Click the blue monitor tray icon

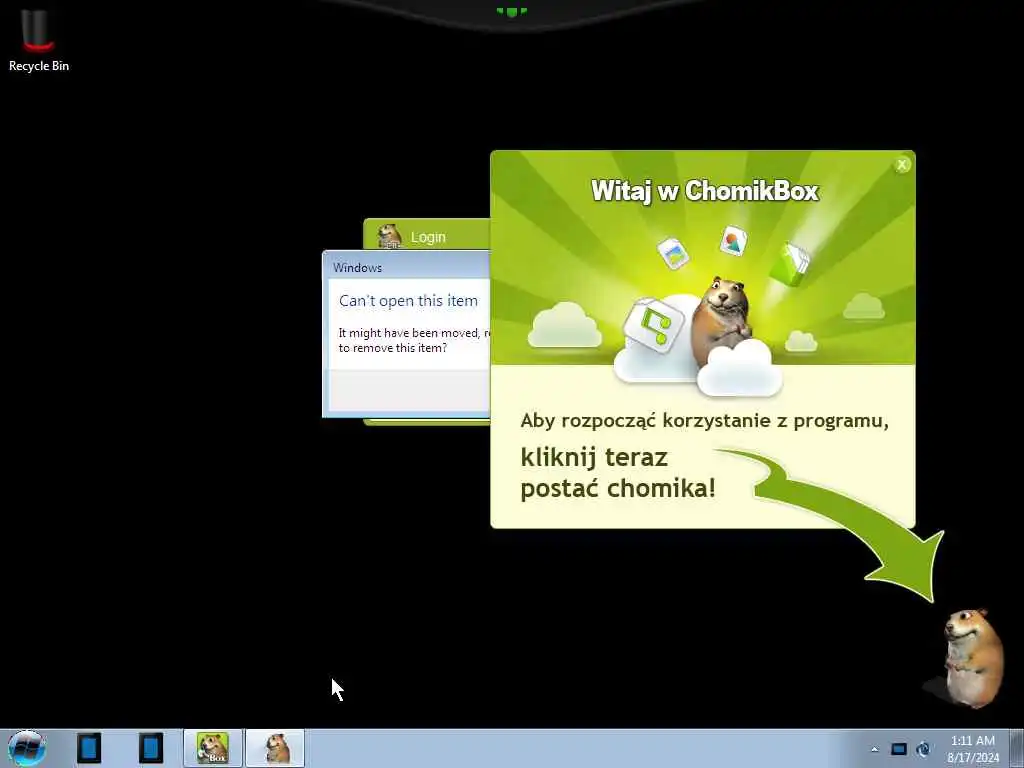click(x=899, y=749)
